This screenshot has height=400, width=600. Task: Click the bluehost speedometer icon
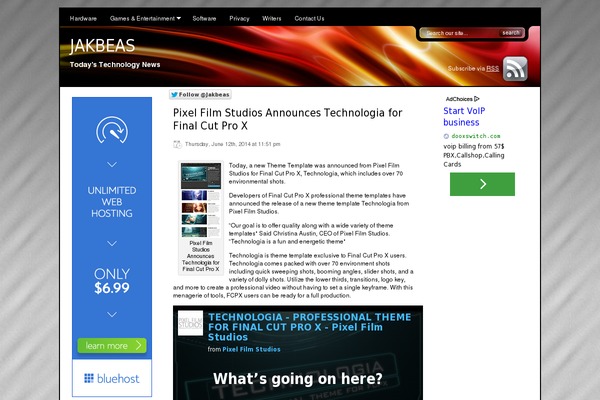pyautogui.click(x=112, y=130)
